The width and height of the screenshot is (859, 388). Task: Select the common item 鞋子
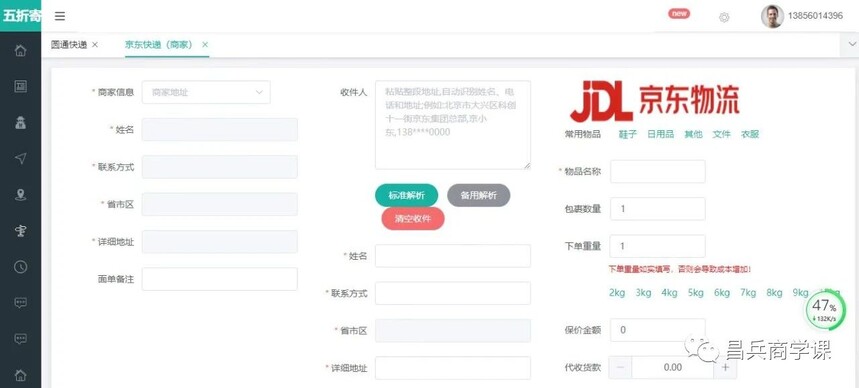tap(628, 134)
